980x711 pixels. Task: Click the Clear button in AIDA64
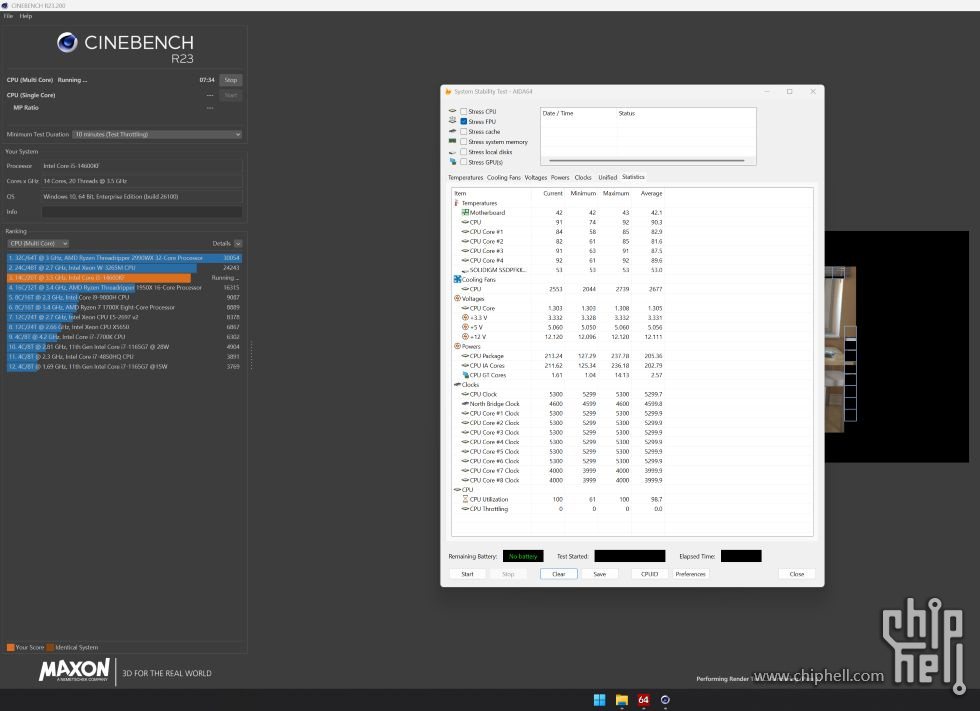tap(559, 574)
